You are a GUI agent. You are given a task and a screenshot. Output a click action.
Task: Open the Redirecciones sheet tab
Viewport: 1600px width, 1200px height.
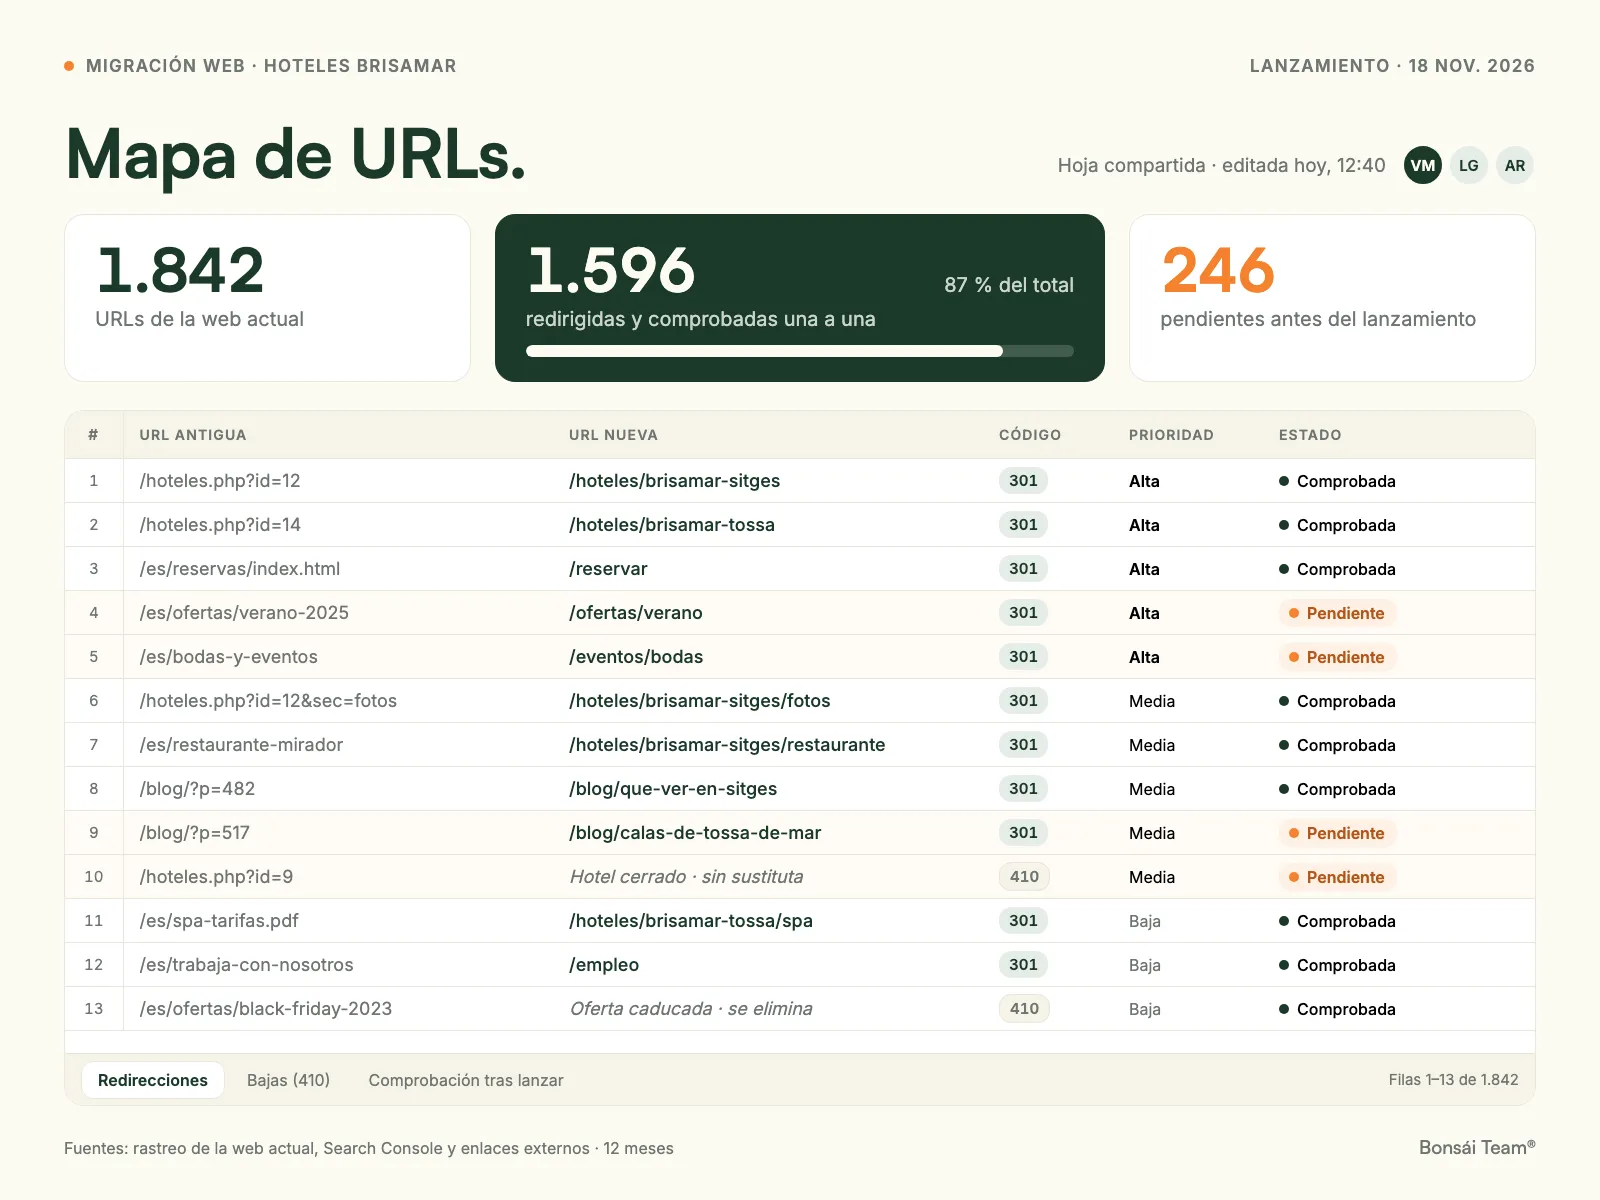pyautogui.click(x=153, y=1080)
